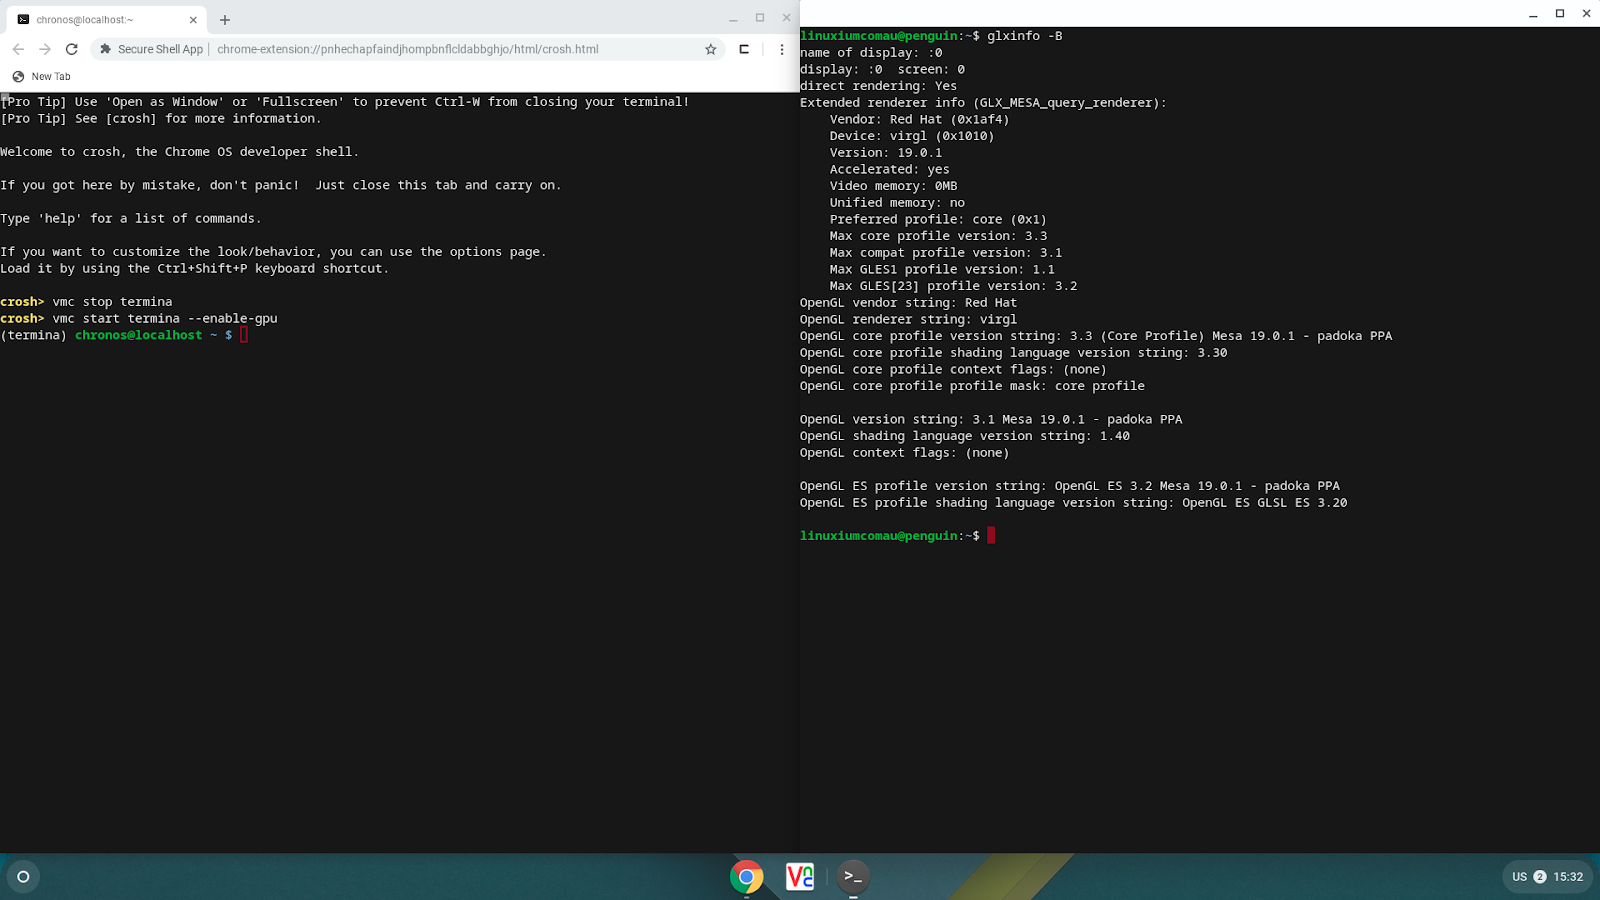Open the VNC app on the shelf
The width and height of the screenshot is (1600, 900).
(x=800, y=877)
